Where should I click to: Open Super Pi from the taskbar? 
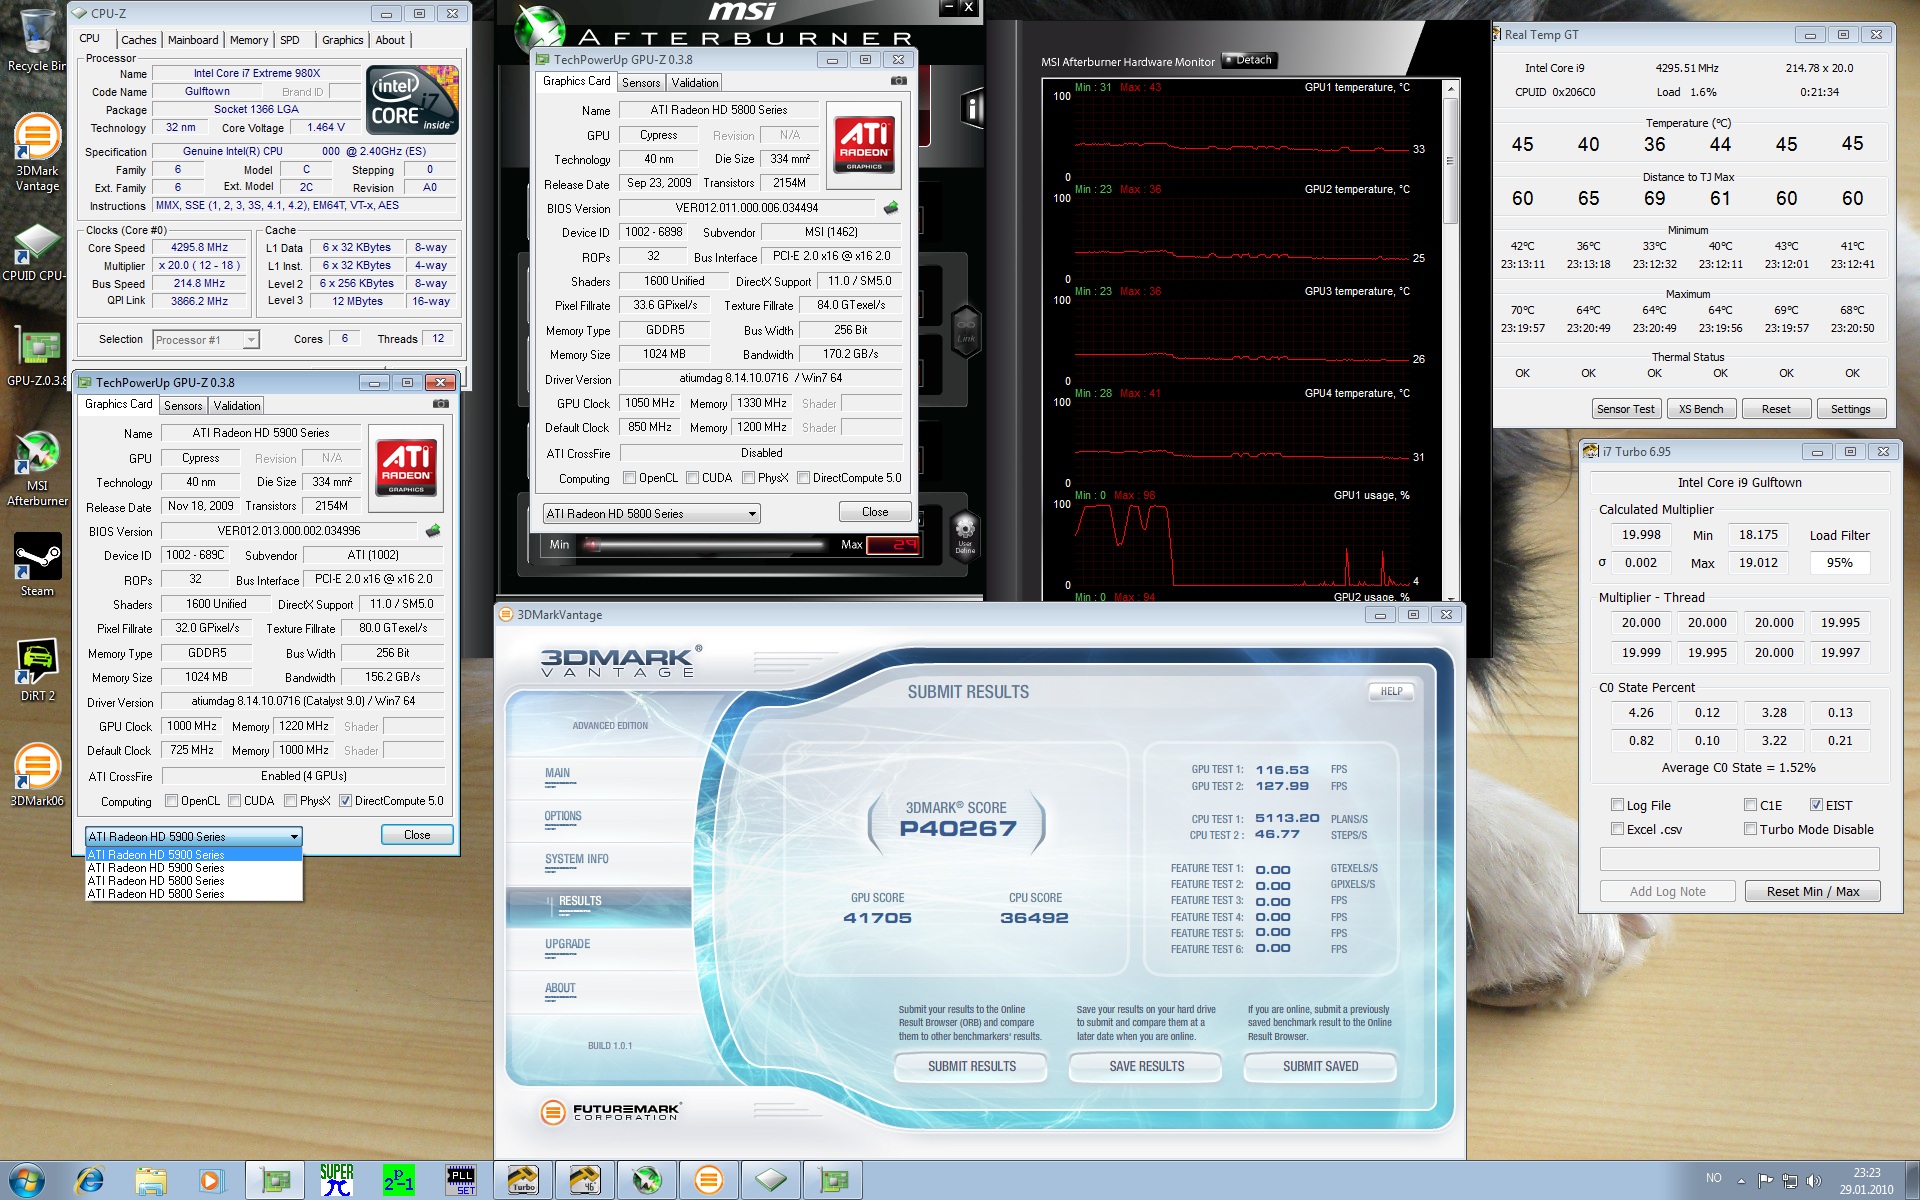(x=337, y=1181)
